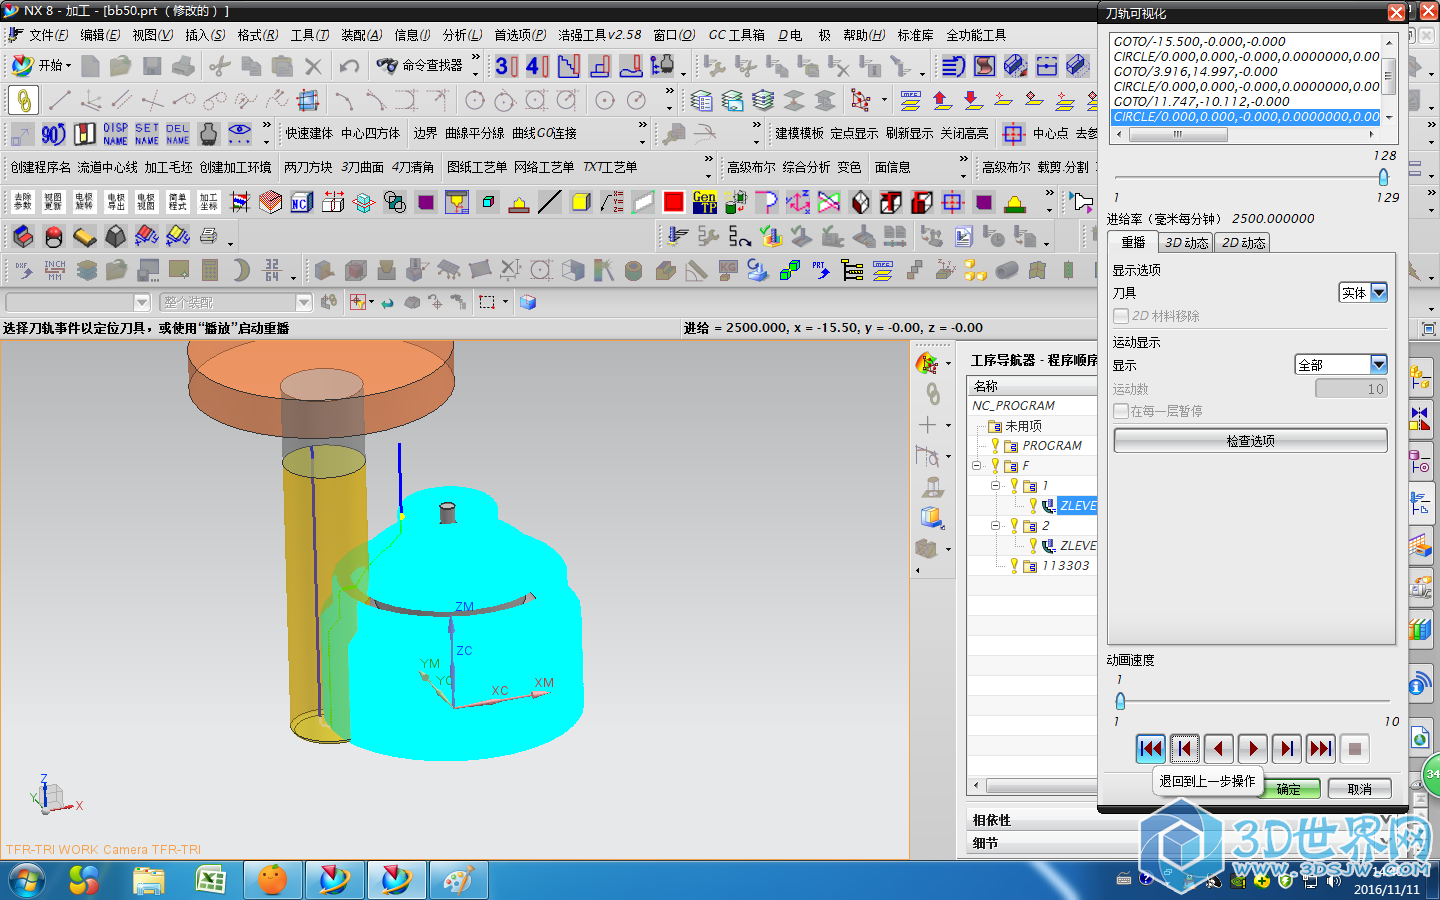Open the 分析(L) menu
Image resolution: width=1440 pixels, height=900 pixels.
(x=461, y=35)
